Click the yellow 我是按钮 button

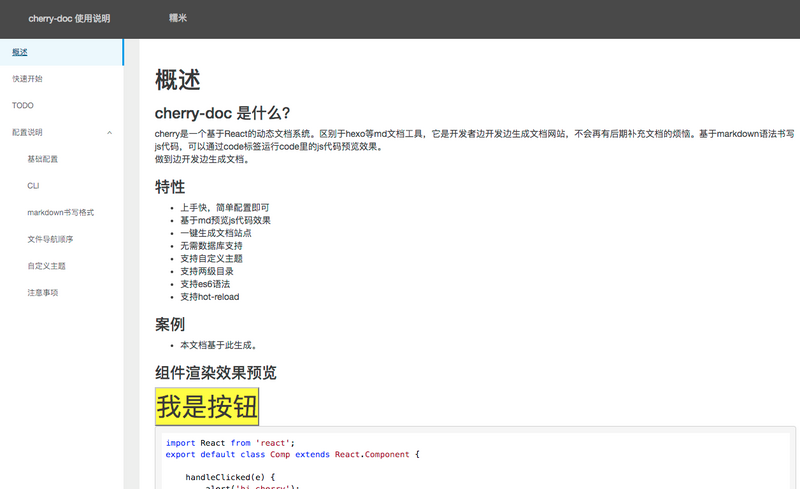click(207, 406)
